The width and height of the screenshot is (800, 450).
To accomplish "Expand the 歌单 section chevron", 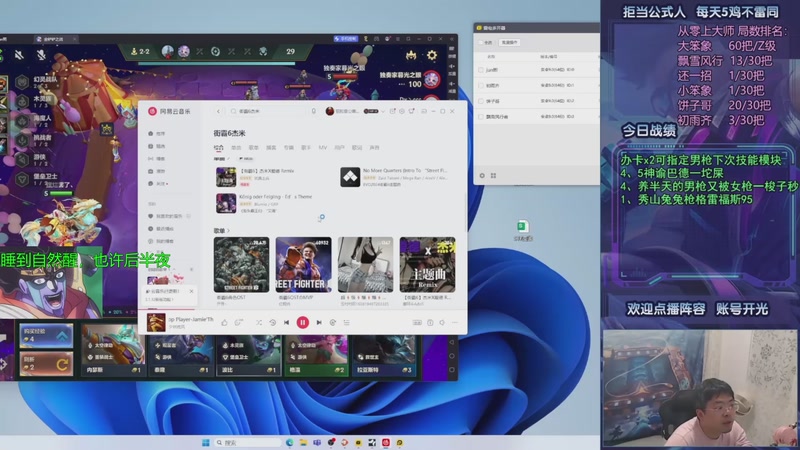I will (228, 231).
